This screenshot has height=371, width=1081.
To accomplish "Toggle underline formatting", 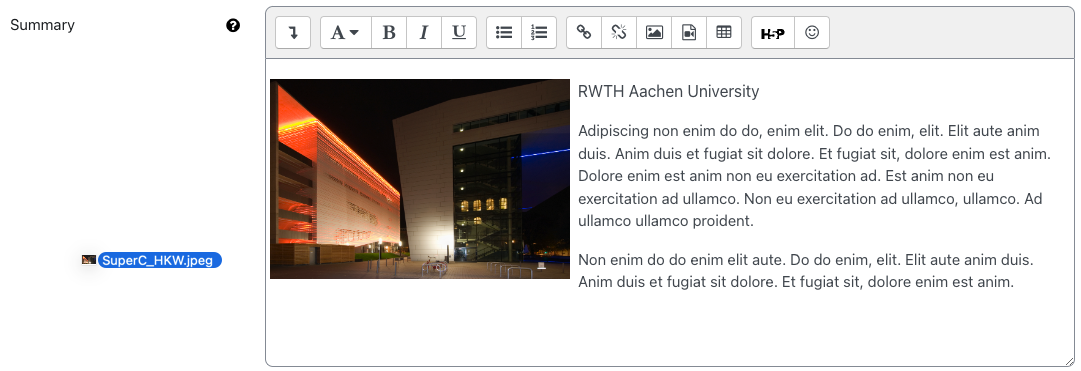I will point(459,32).
